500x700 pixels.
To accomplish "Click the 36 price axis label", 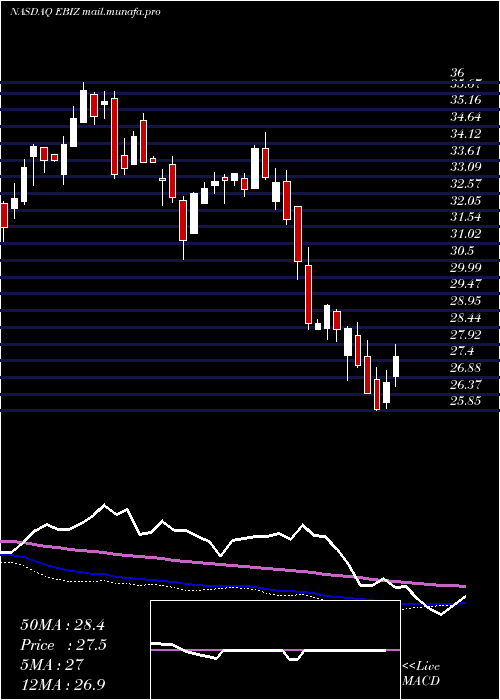I will click(x=458, y=73).
